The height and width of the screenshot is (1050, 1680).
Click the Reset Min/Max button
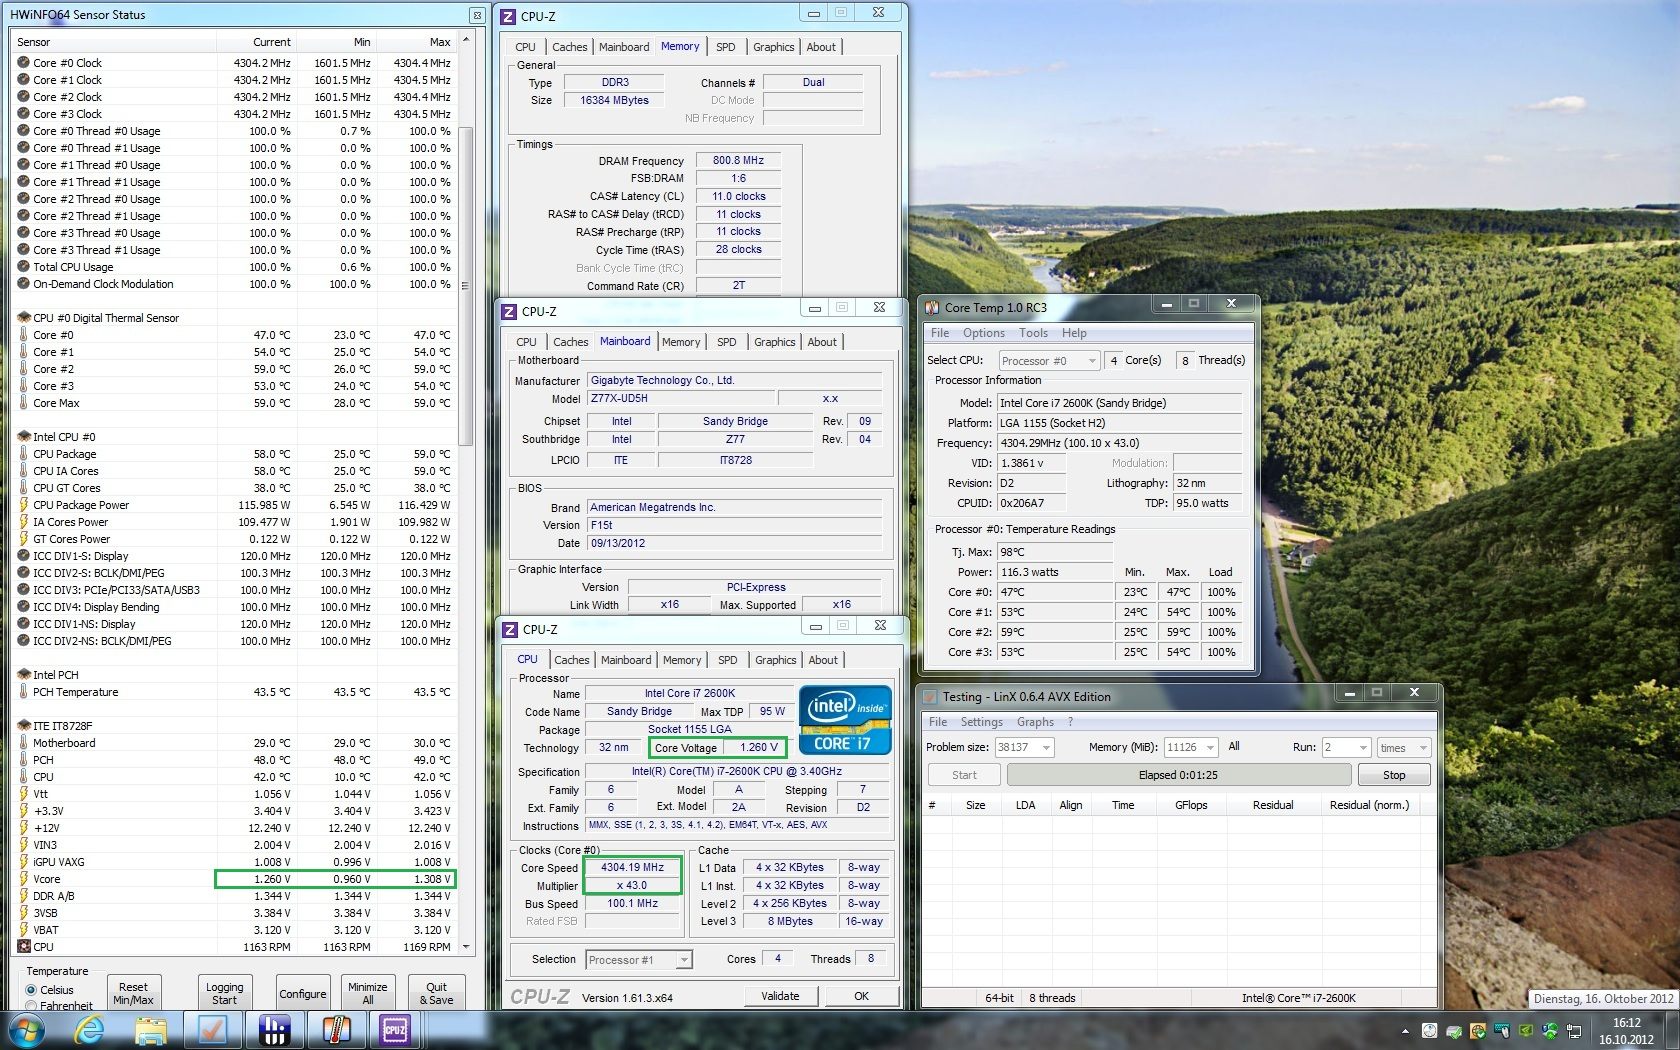(133, 993)
